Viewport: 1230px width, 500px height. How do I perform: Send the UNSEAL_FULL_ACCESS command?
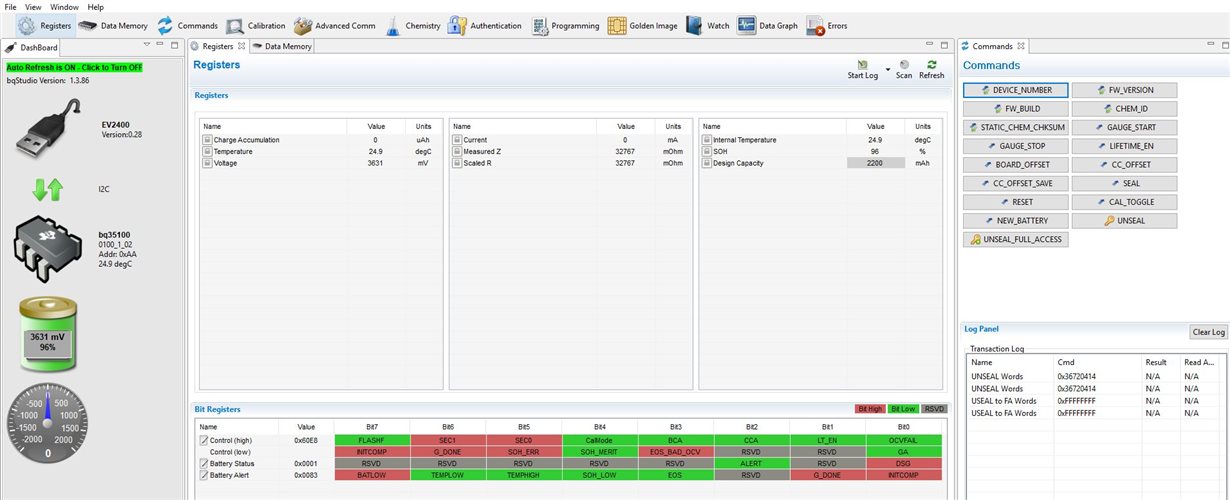tap(1015, 239)
